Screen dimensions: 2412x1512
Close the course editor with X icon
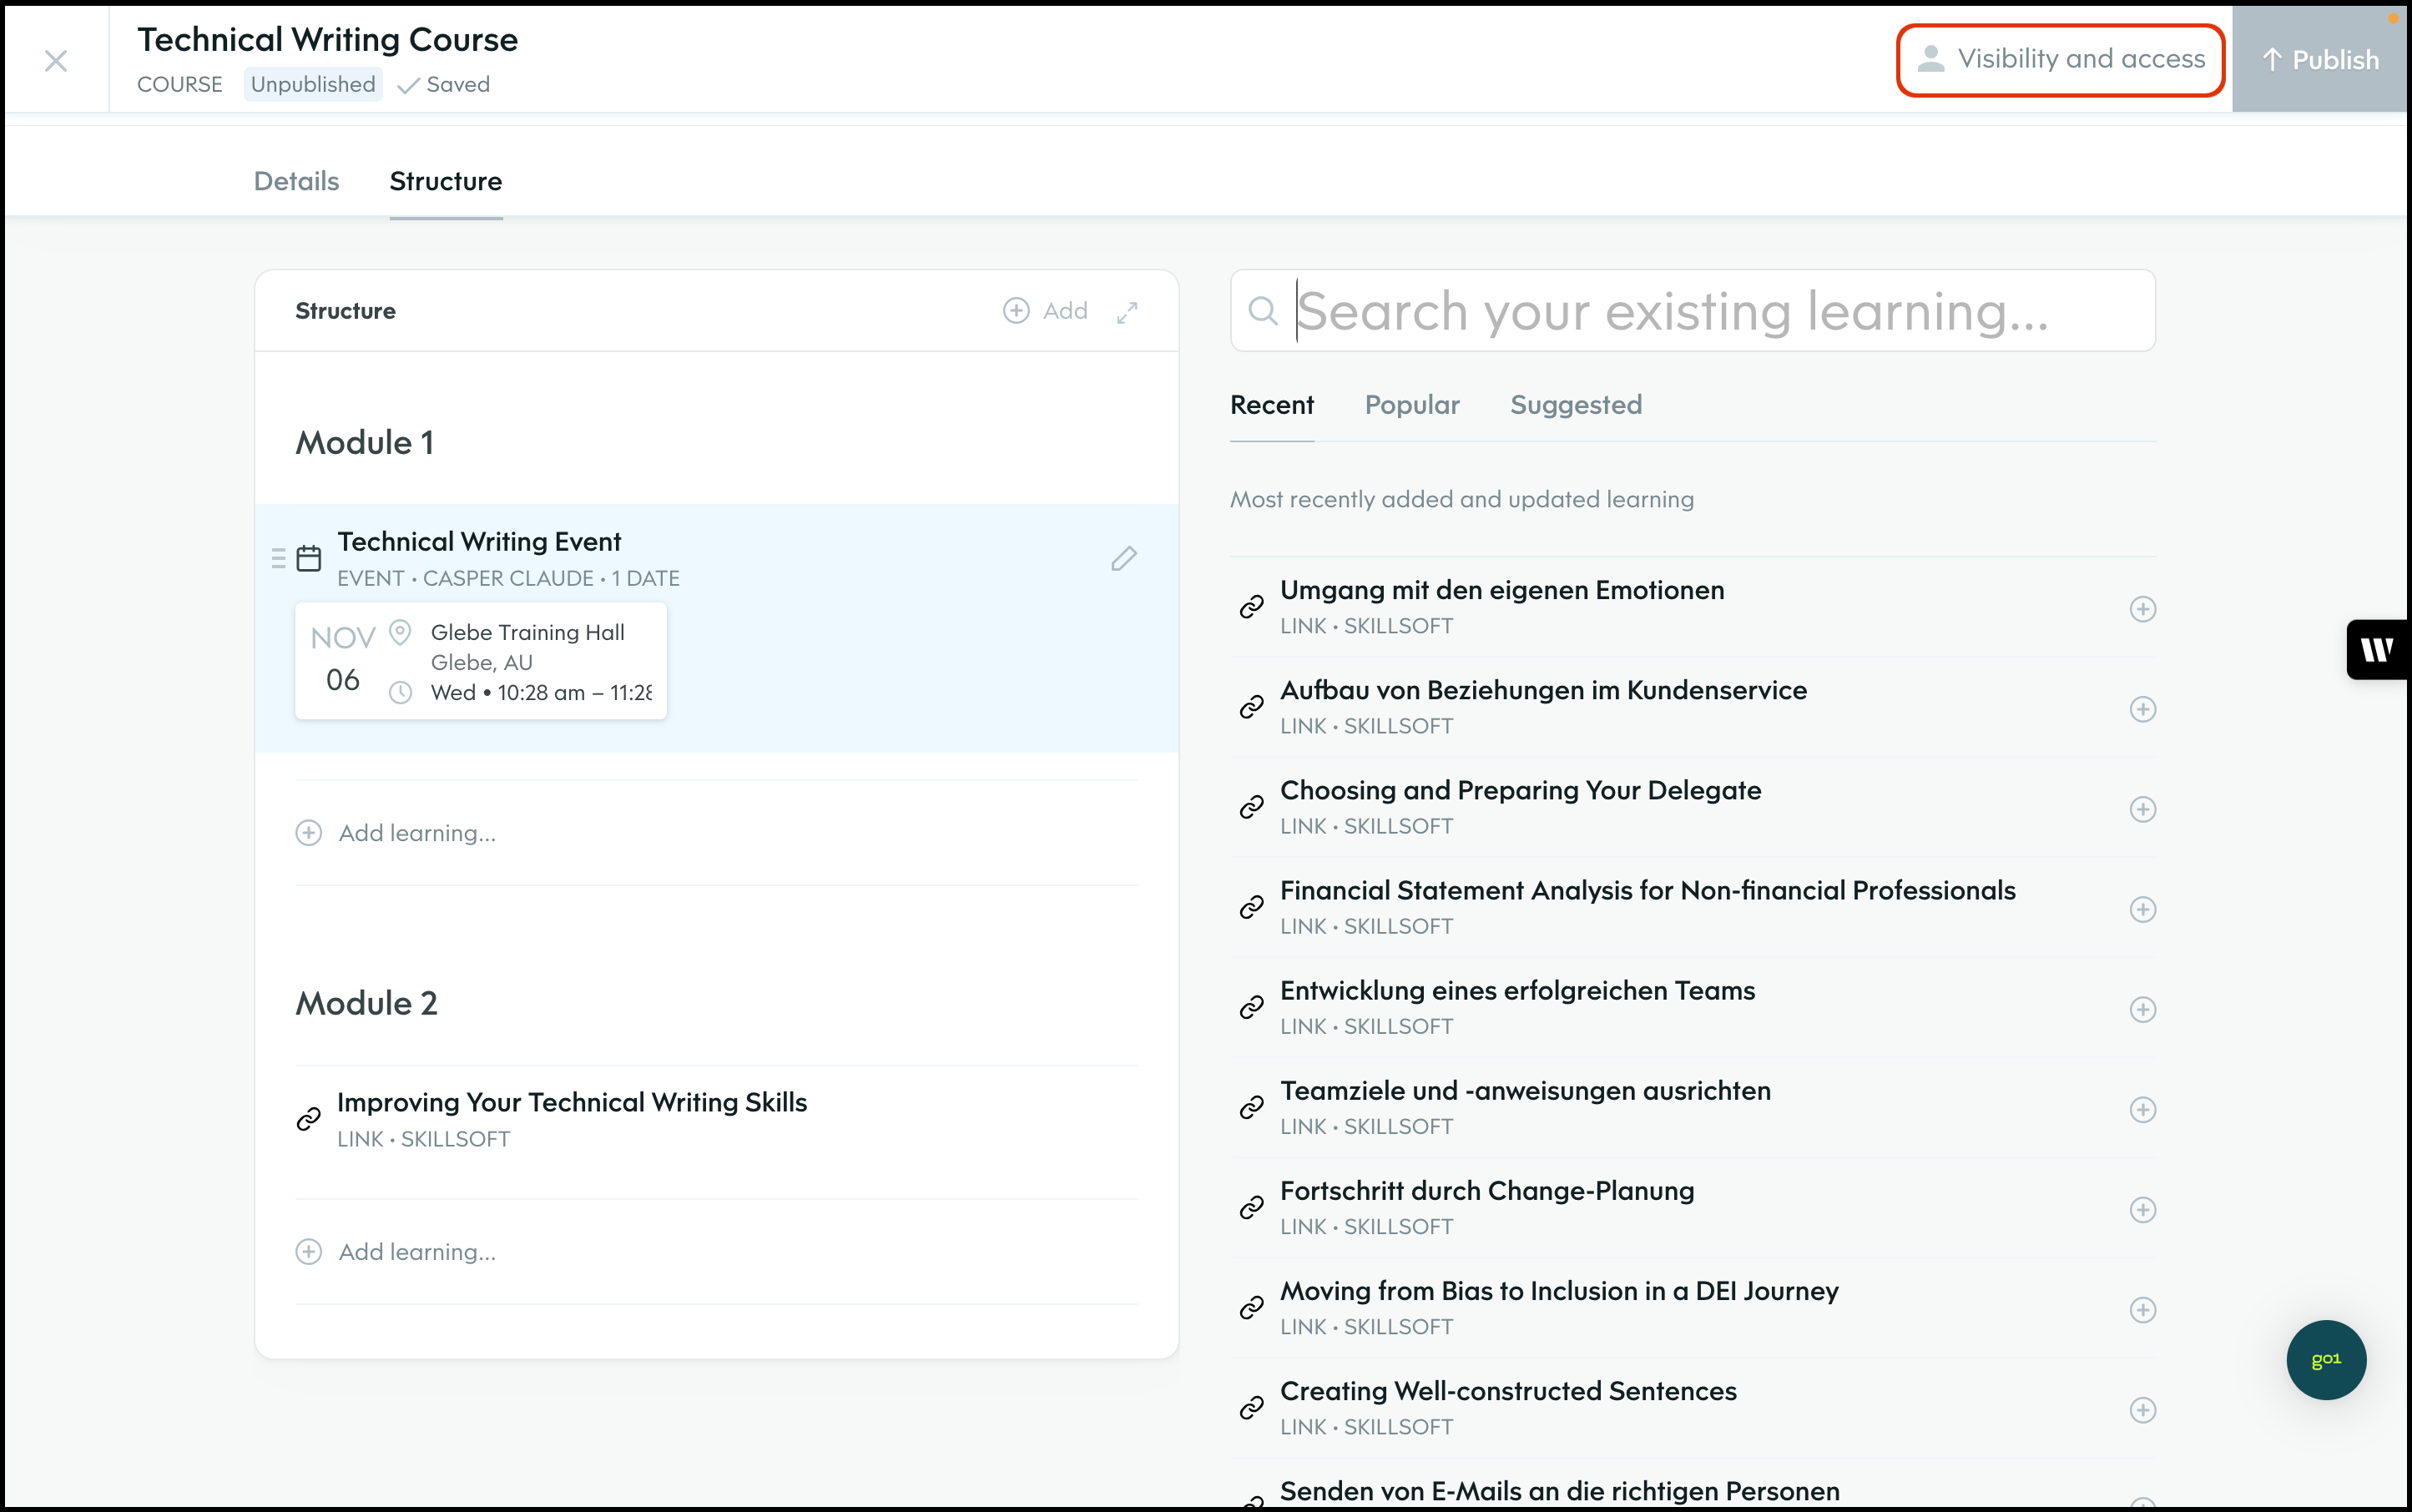[56, 61]
